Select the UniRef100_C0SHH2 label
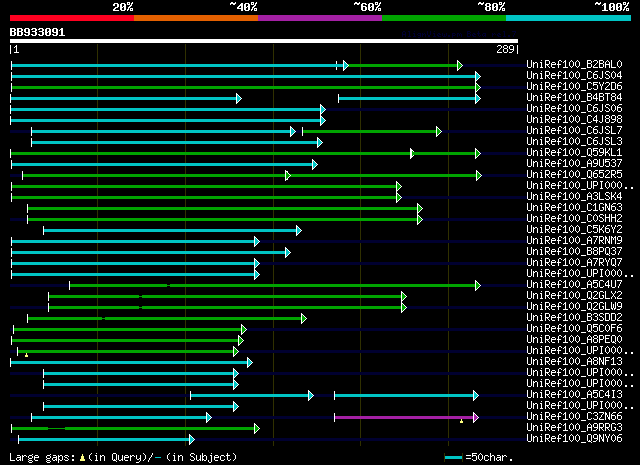This screenshot has height=465, width=640. [x=574, y=219]
